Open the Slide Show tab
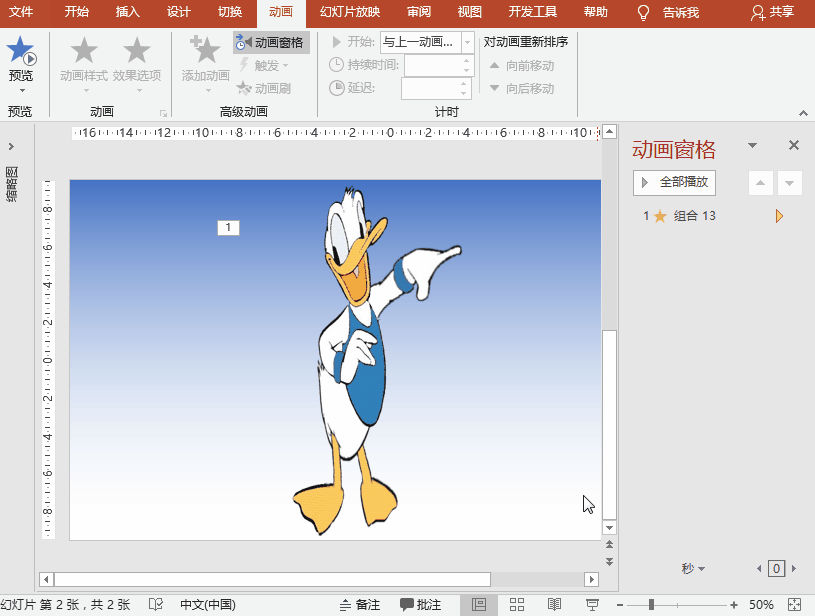 pos(350,11)
